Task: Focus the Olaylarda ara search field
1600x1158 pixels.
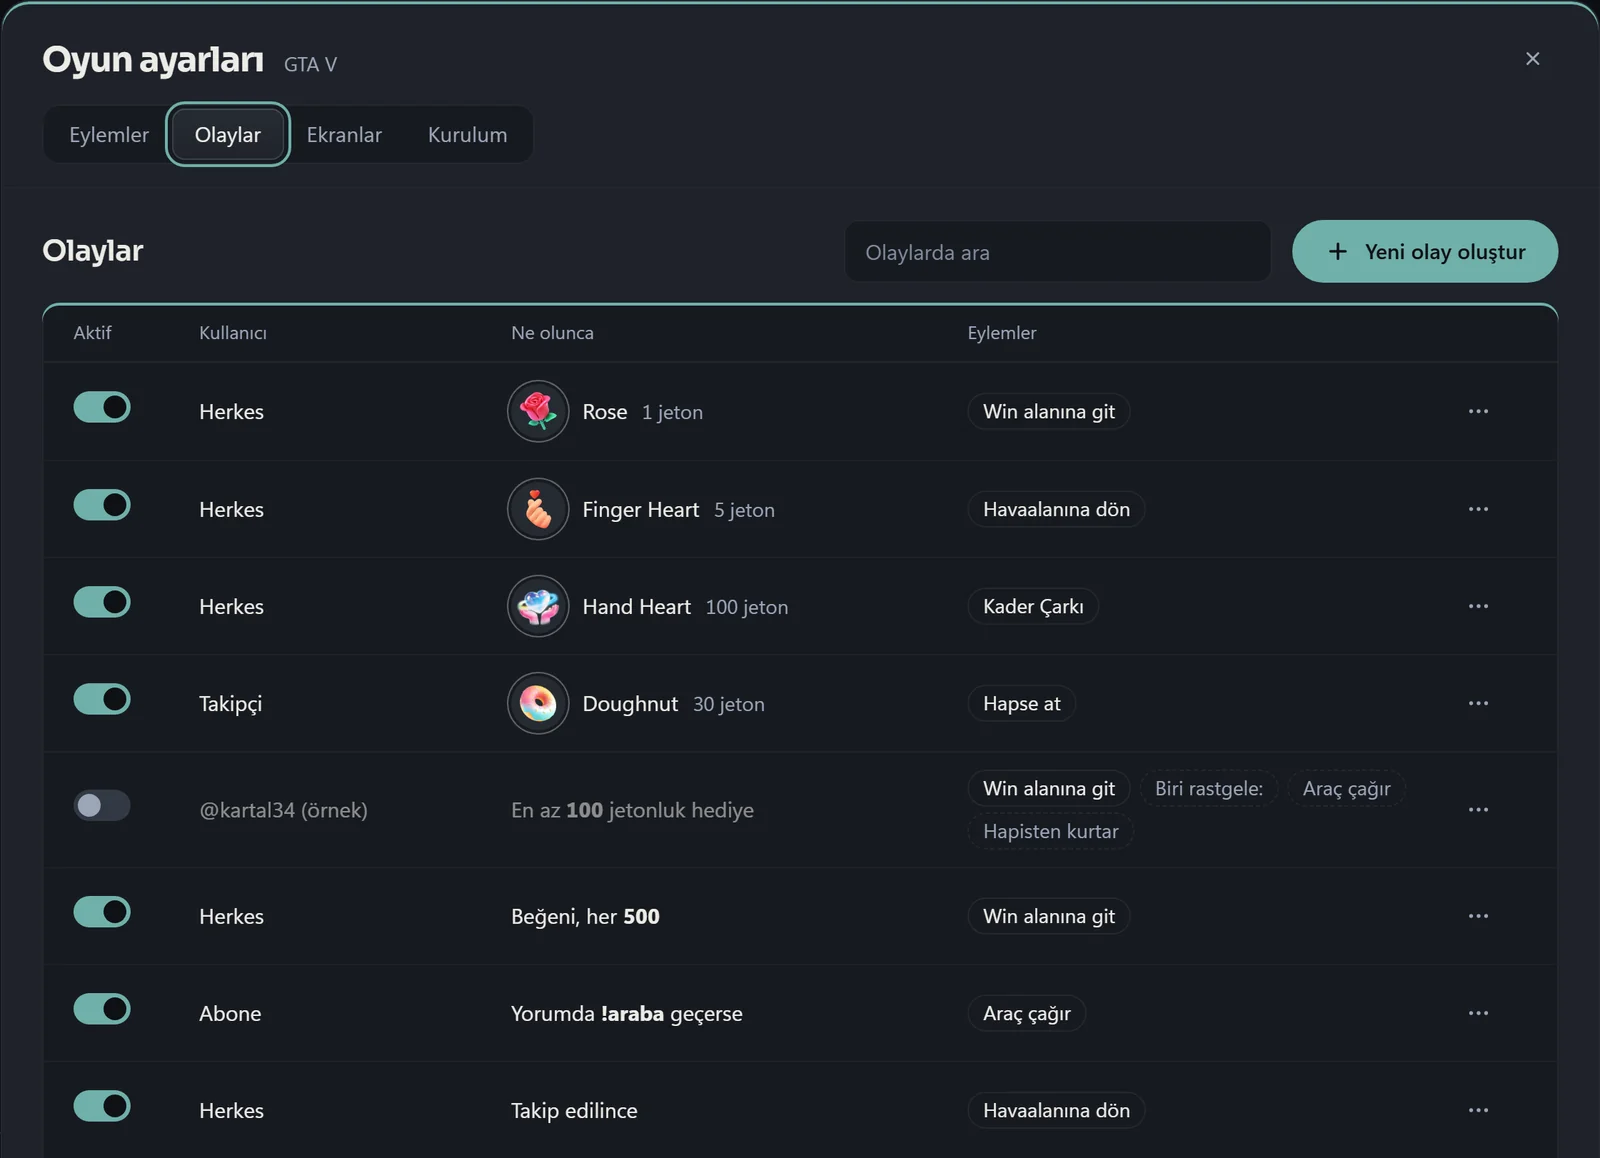Action: pyautogui.click(x=1058, y=252)
